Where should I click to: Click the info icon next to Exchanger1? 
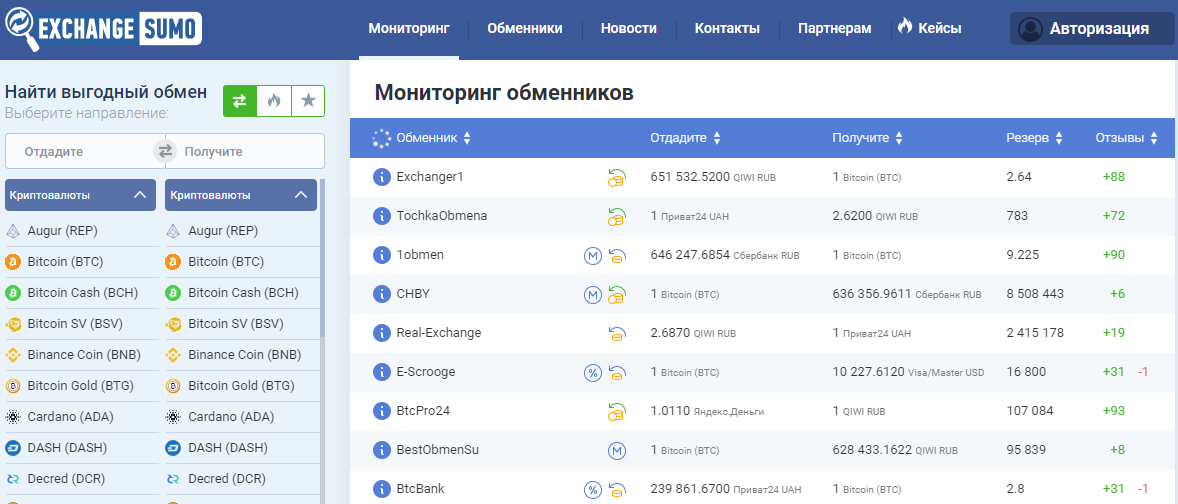coord(380,177)
